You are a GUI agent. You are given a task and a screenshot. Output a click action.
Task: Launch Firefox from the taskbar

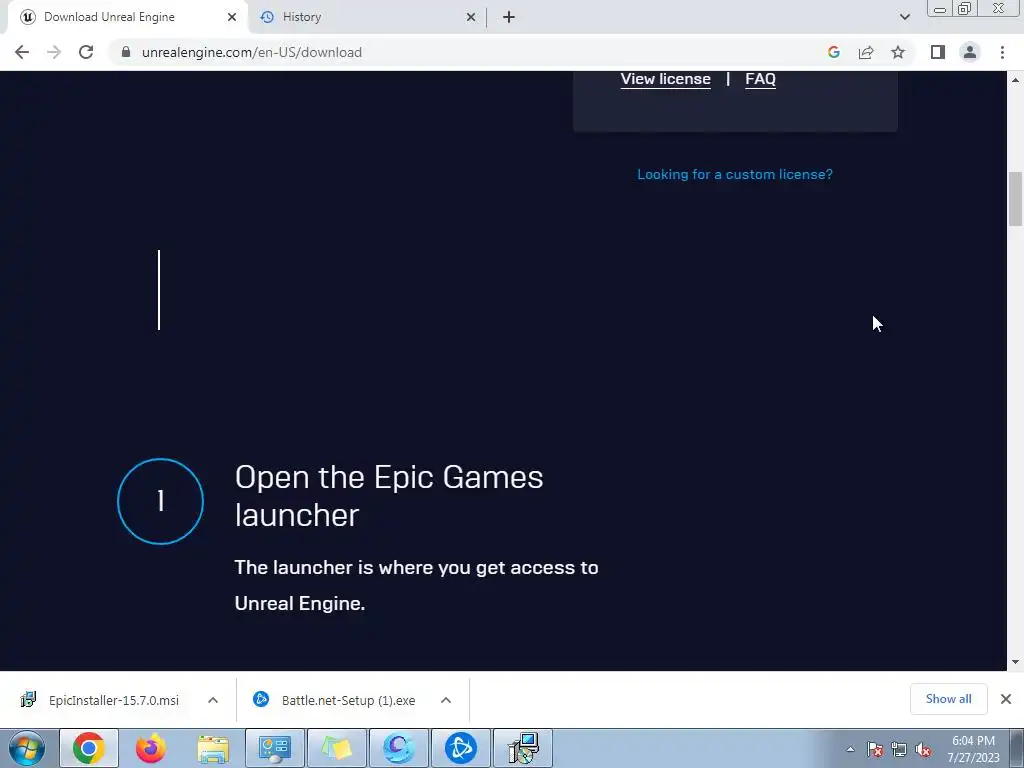click(151, 748)
